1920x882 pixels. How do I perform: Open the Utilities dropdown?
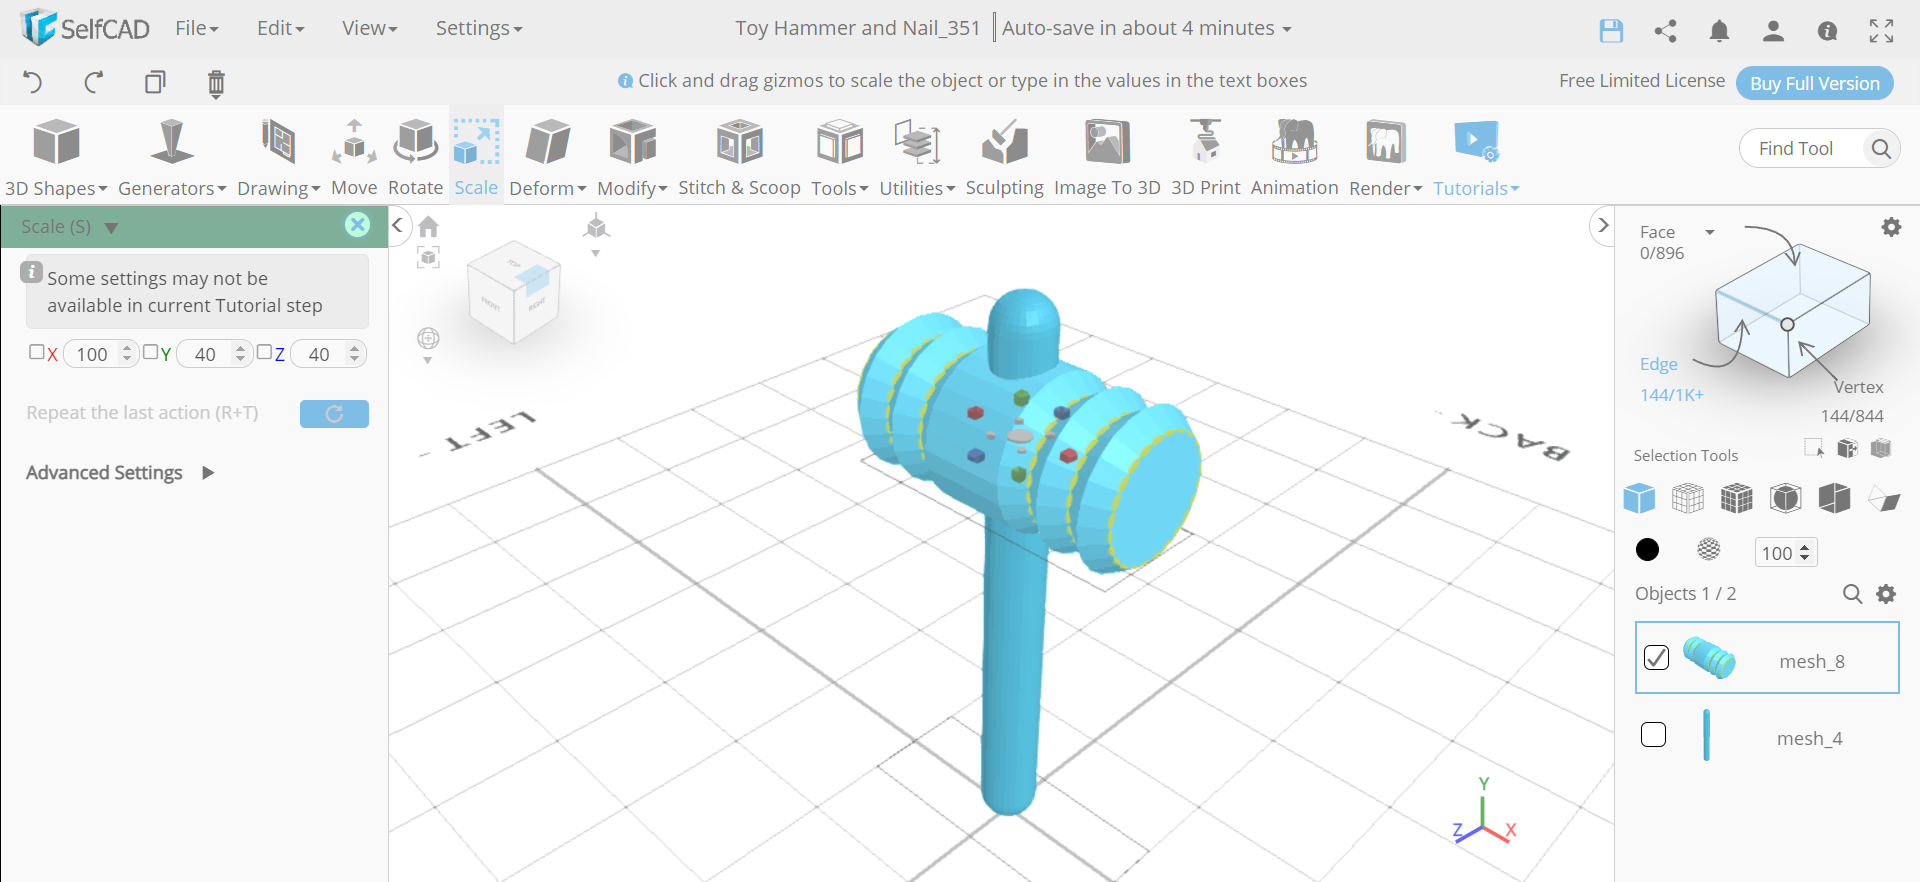[917, 157]
